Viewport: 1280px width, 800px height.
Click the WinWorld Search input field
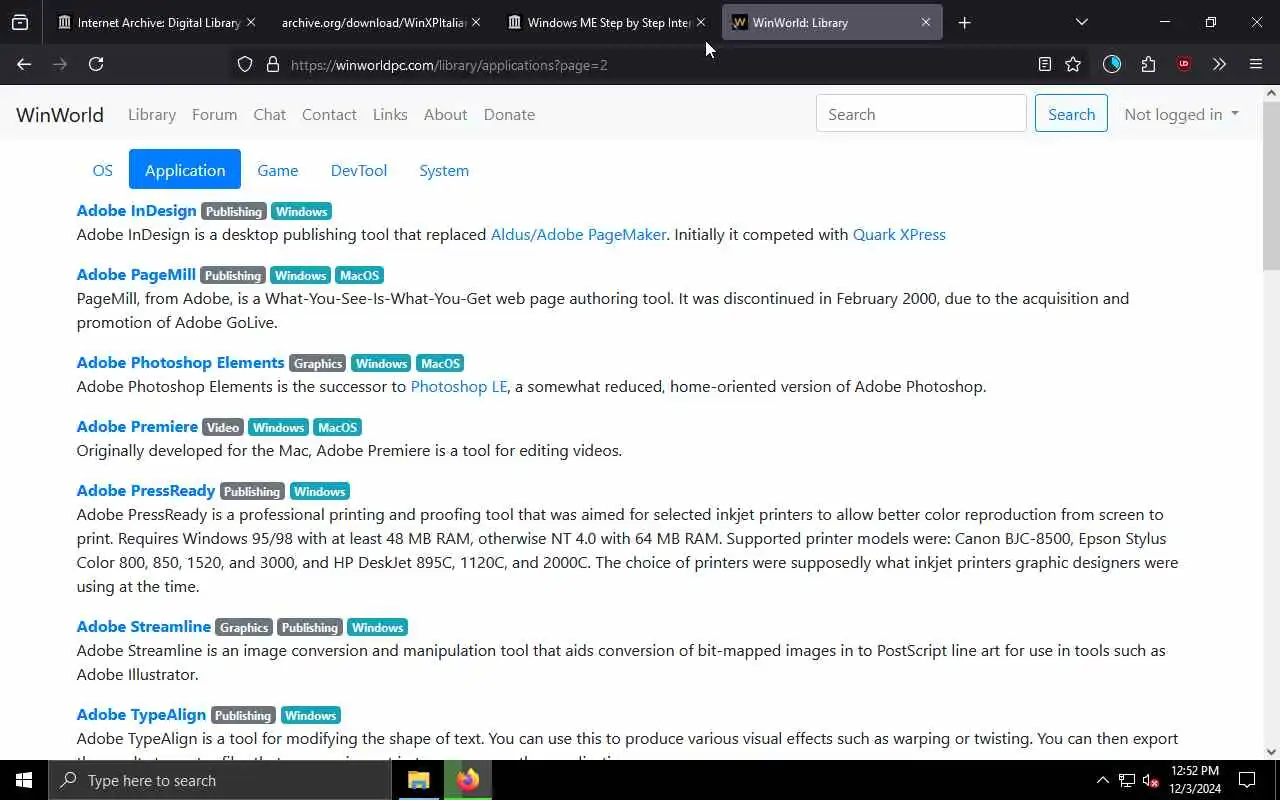point(921,114)
